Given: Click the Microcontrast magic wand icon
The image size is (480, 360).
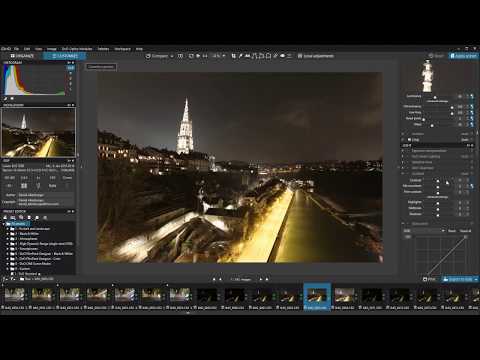Looking at the screenshot, I should point(472,186).
